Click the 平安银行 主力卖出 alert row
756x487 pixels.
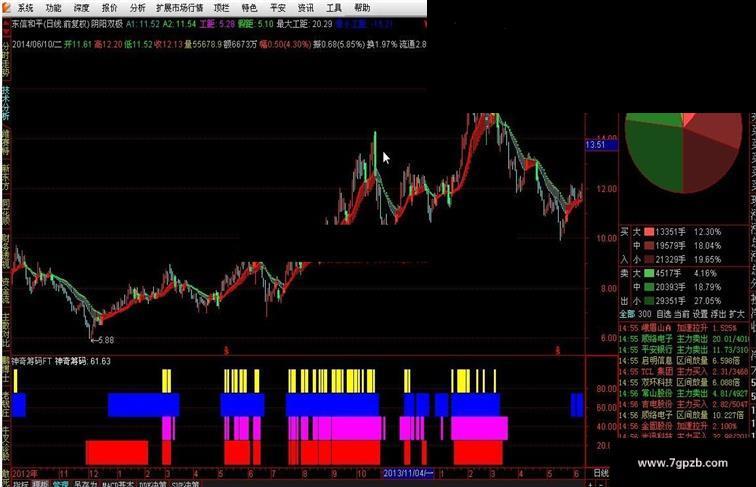(684, 350)
